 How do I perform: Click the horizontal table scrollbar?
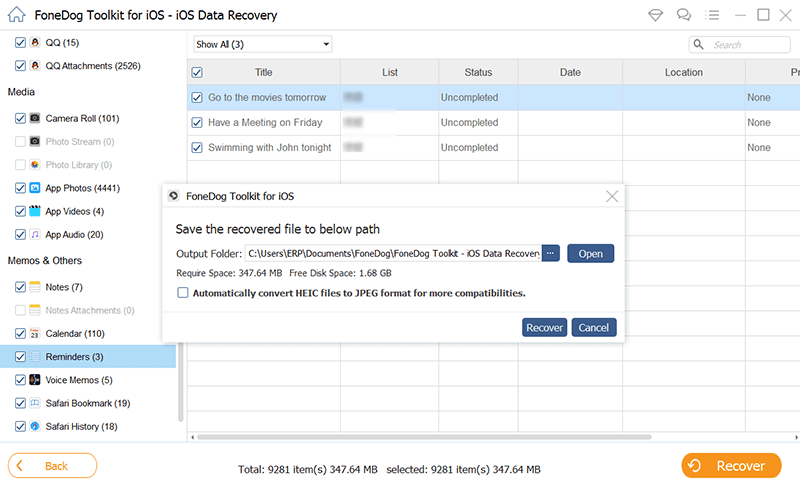point(424,437)
